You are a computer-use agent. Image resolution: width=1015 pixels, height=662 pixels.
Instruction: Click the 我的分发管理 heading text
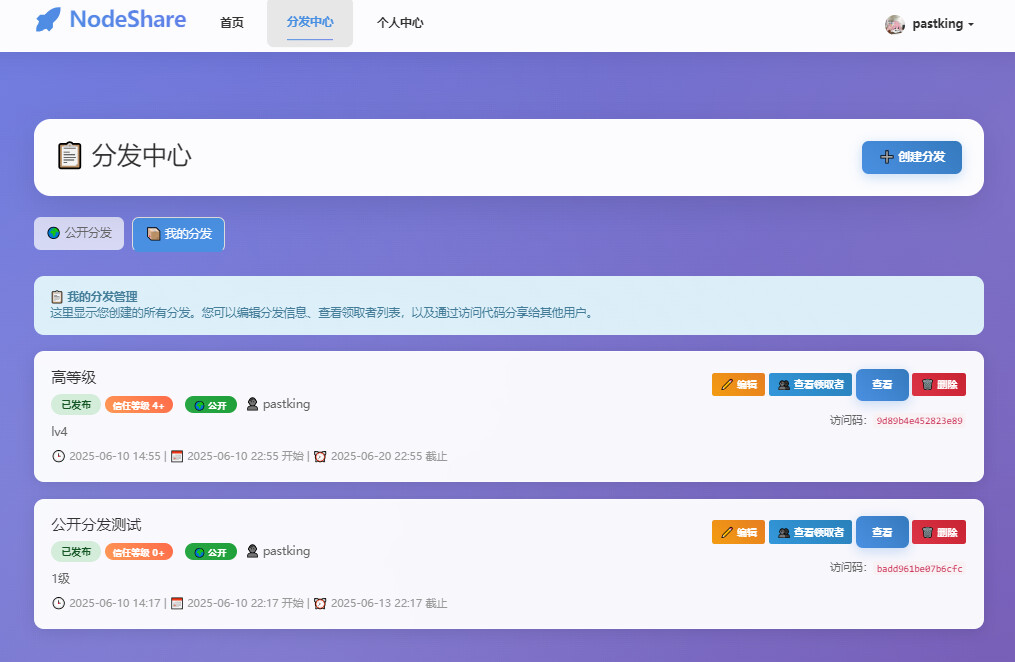click(102, 297)
